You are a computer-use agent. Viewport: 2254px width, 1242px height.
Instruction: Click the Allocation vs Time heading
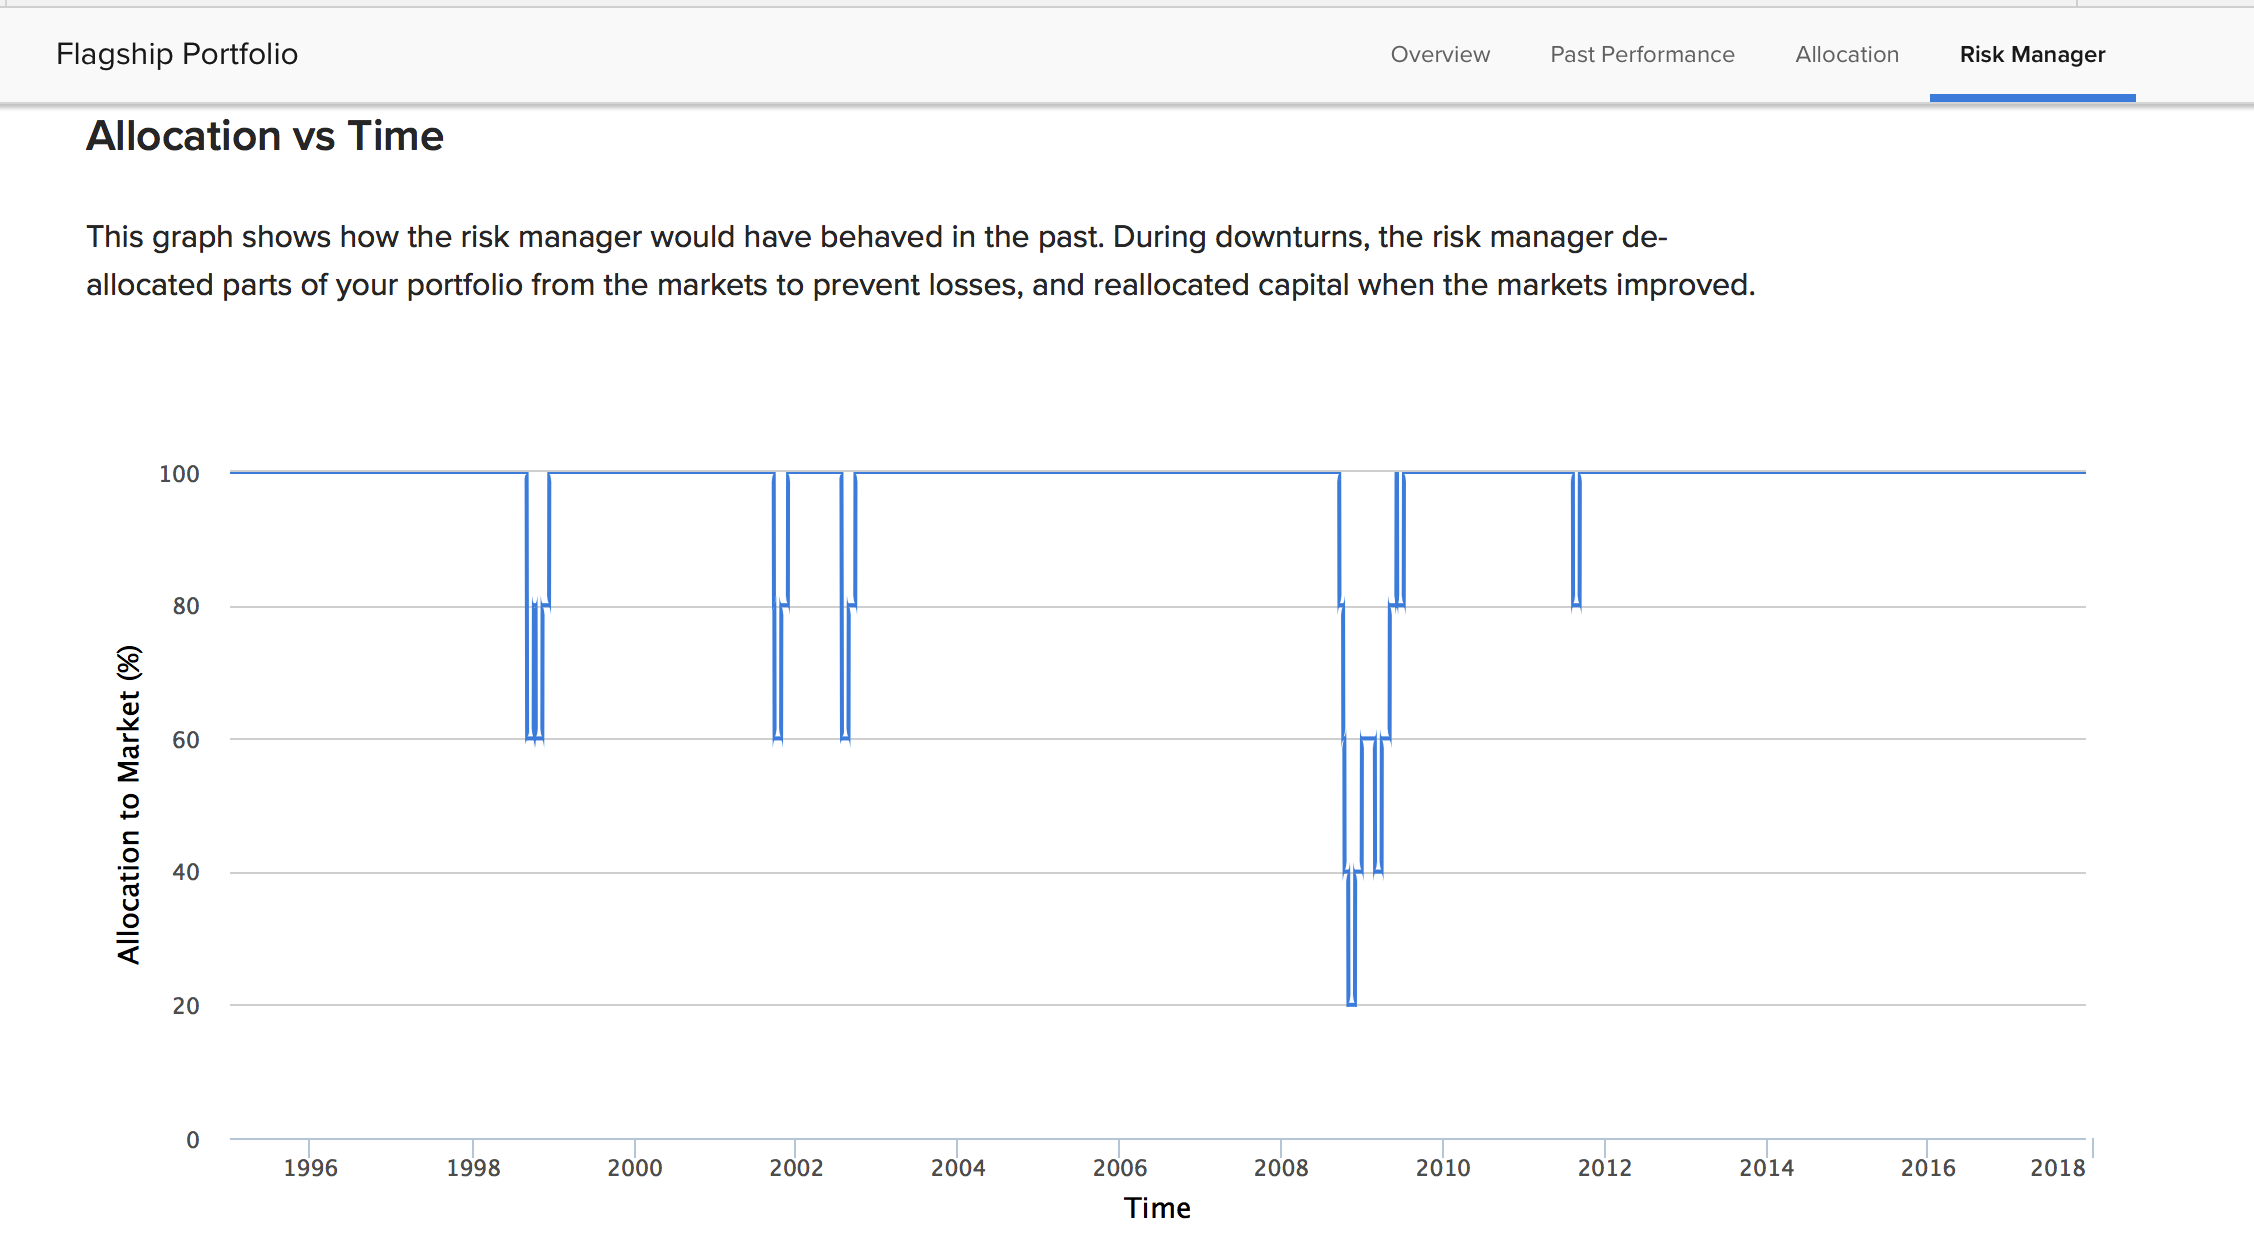265,136
